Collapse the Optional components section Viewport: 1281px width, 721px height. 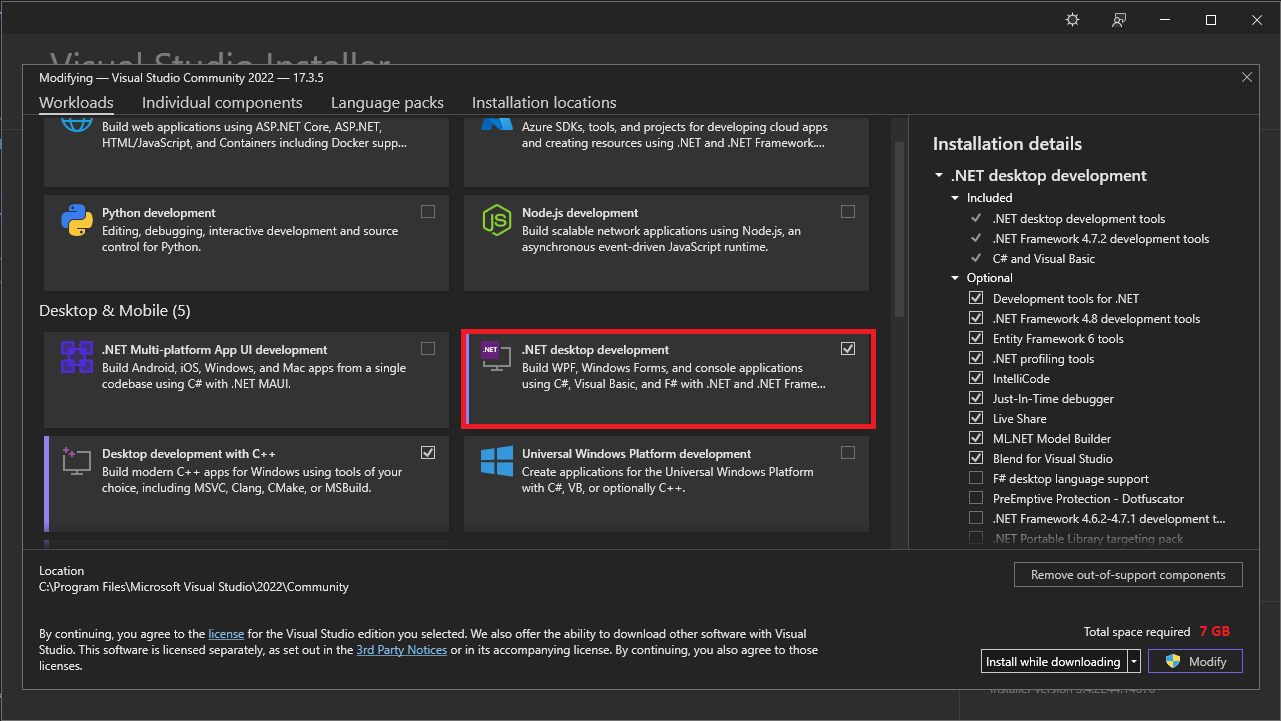pyautogui.click(x=956, y=278)
